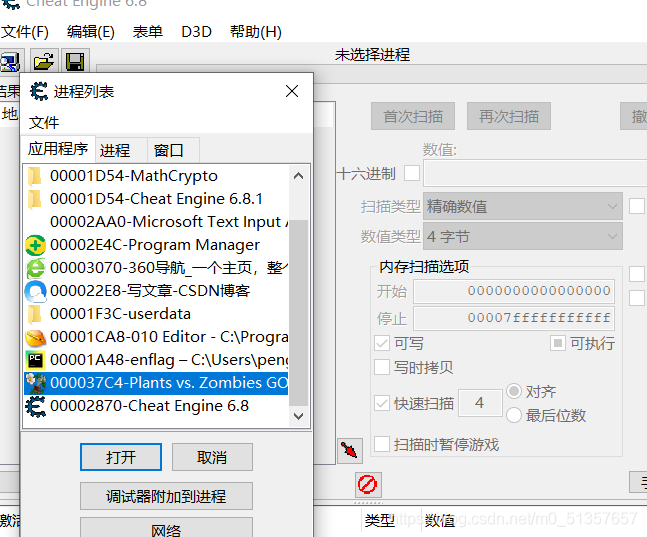Click the open file folder toolbar icon
The width and height of the screenshot is (647, 537).
point(44,62)
